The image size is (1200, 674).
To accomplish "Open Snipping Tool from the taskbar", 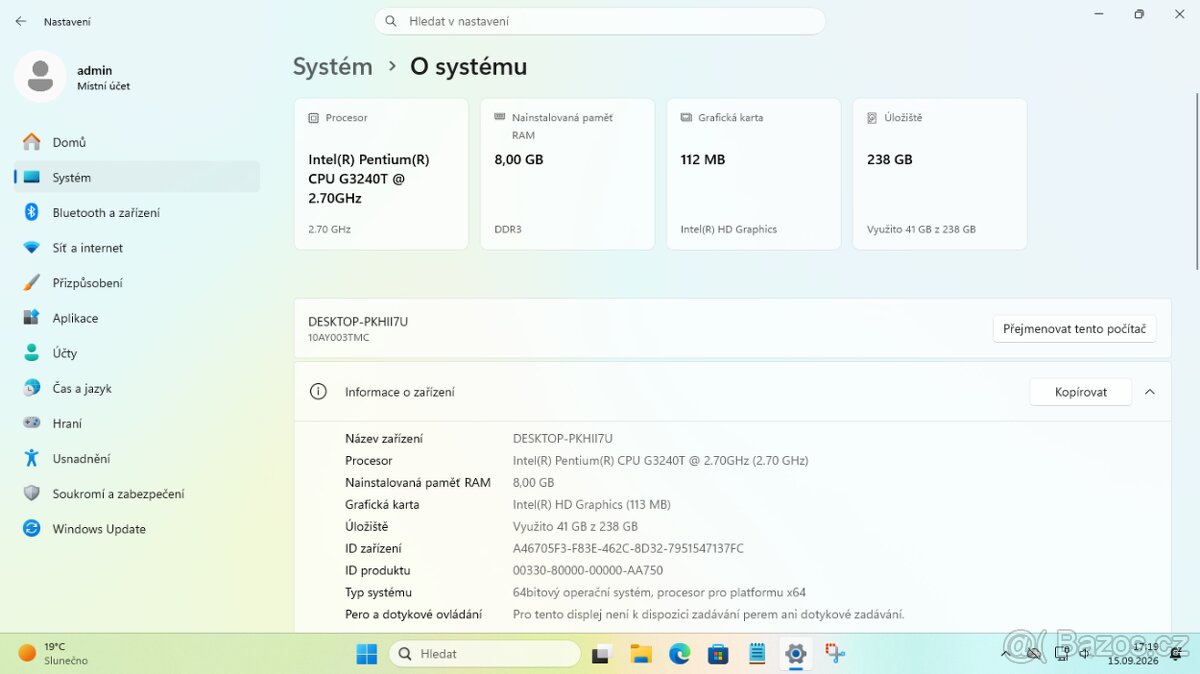I will 835,654.
